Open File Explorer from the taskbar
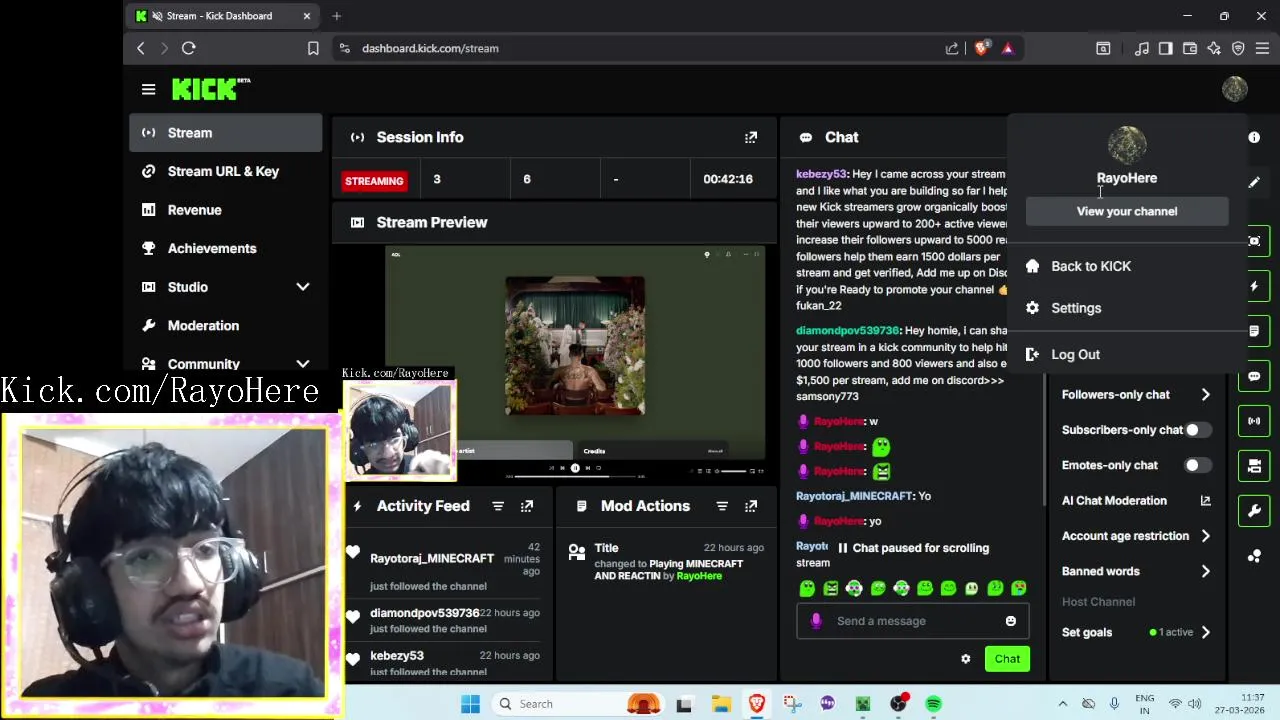The height and width of the screenshot is (720, 1280). pos(720,704)
